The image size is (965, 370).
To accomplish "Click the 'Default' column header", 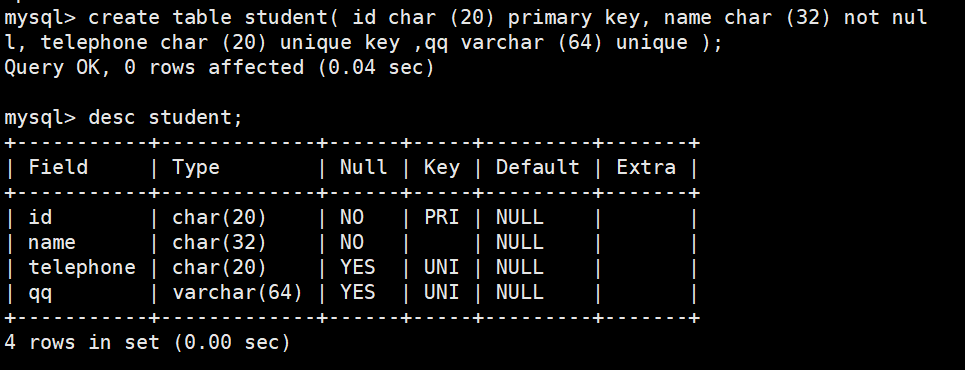I will pyautogui.click(x=537, y=167).
